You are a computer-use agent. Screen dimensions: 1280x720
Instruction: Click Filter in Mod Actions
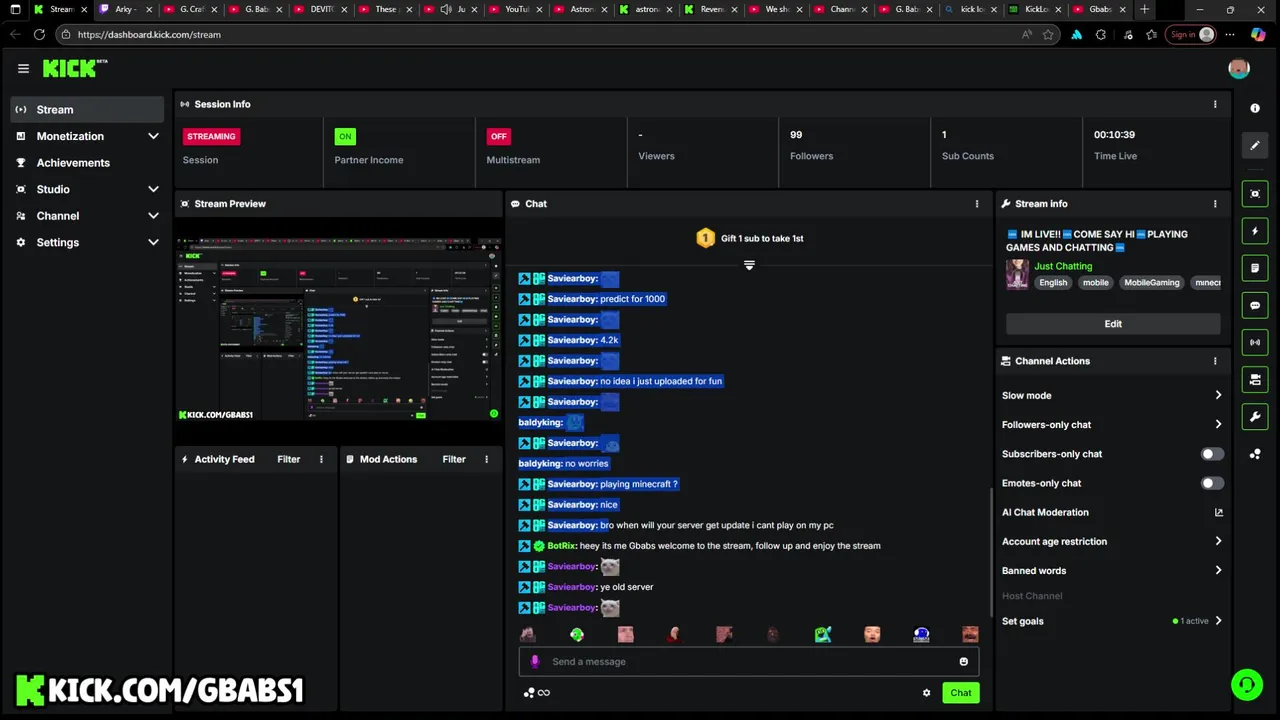[454, 459]
